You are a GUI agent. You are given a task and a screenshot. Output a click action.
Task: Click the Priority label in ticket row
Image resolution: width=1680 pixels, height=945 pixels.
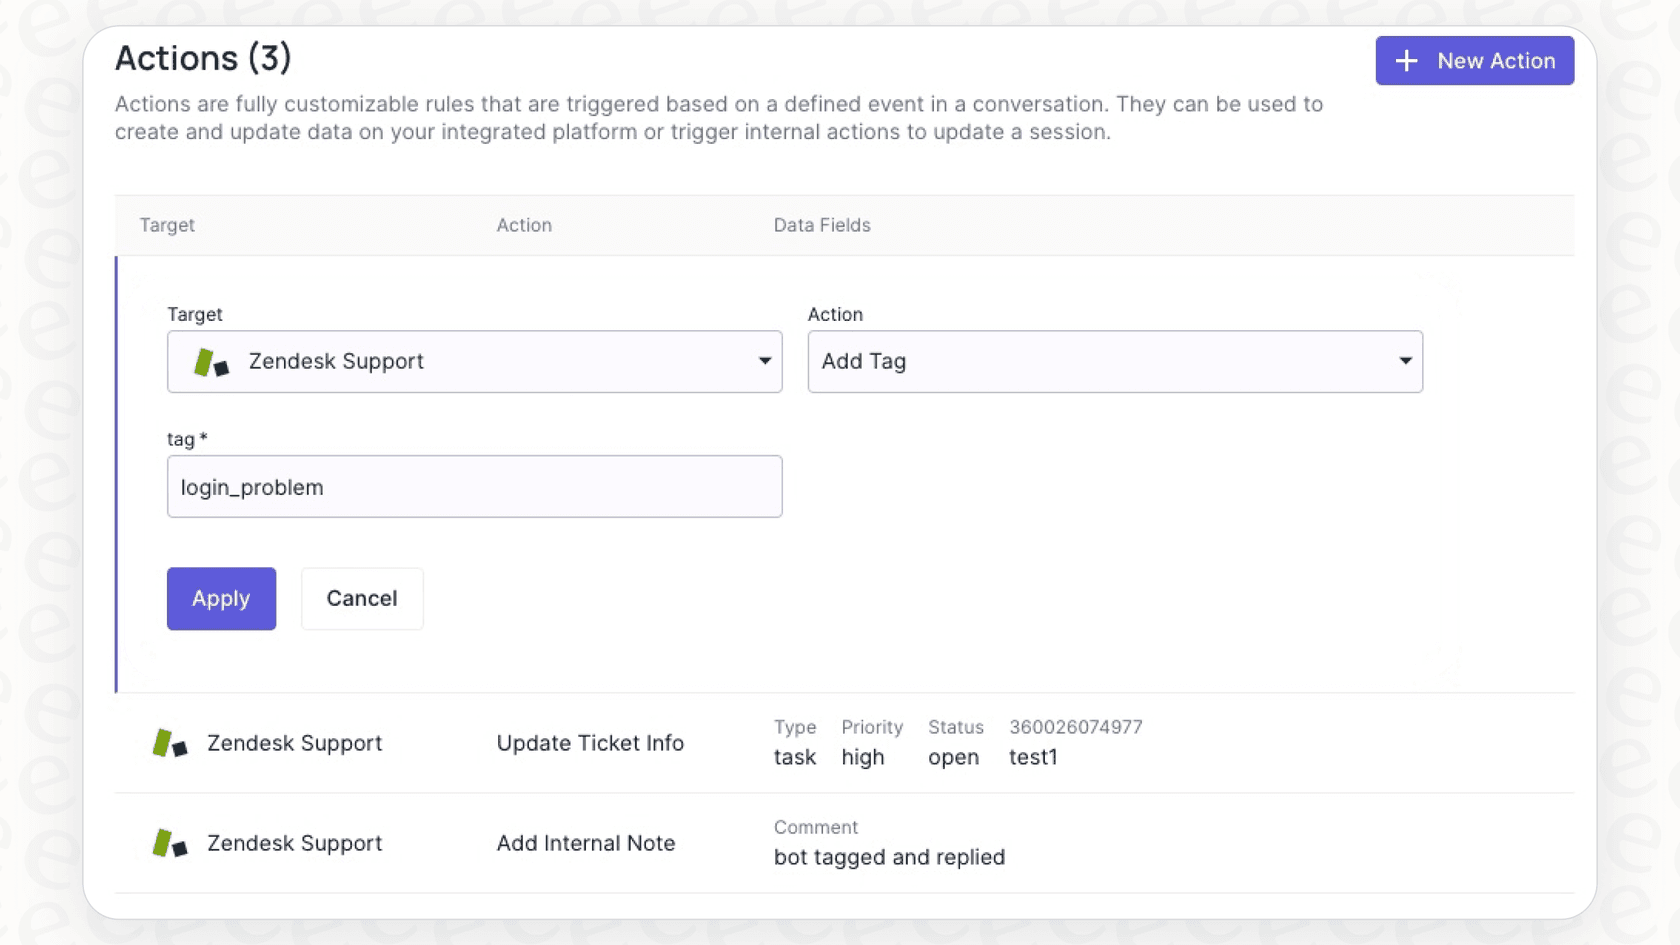[872, 727]
